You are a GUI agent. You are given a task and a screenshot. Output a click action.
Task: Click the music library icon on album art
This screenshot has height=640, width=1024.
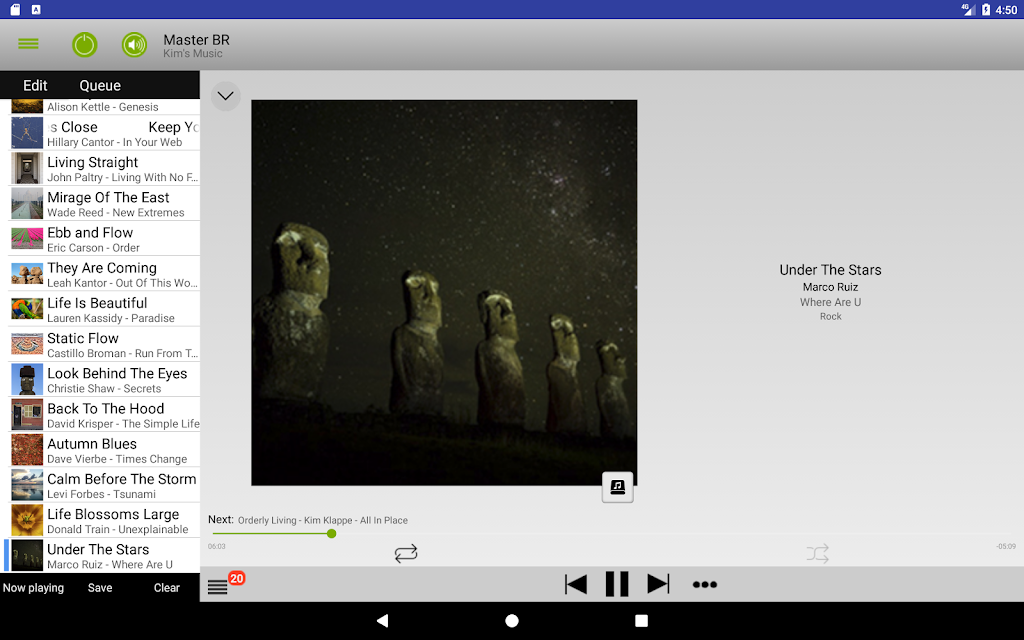pos(617,487)
